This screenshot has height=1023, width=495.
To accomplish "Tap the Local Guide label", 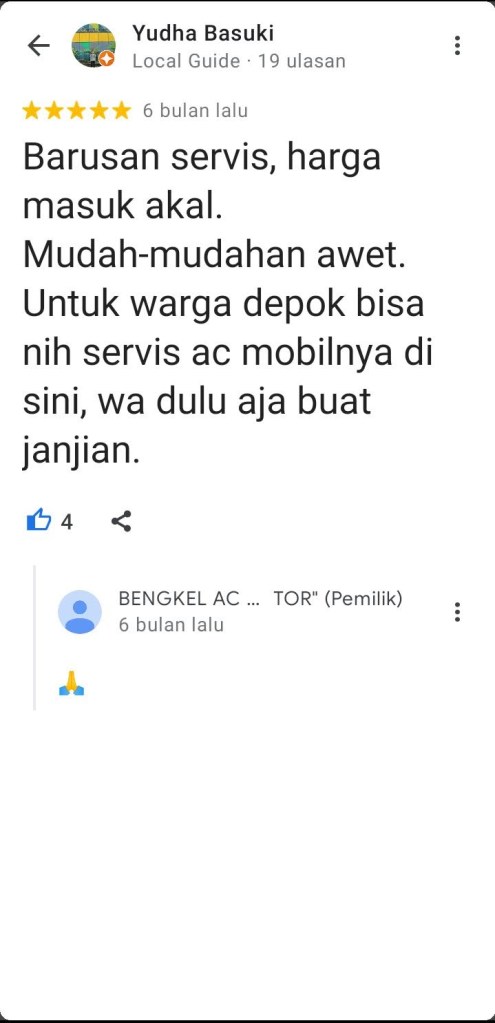I will click(x=186, y=61).
